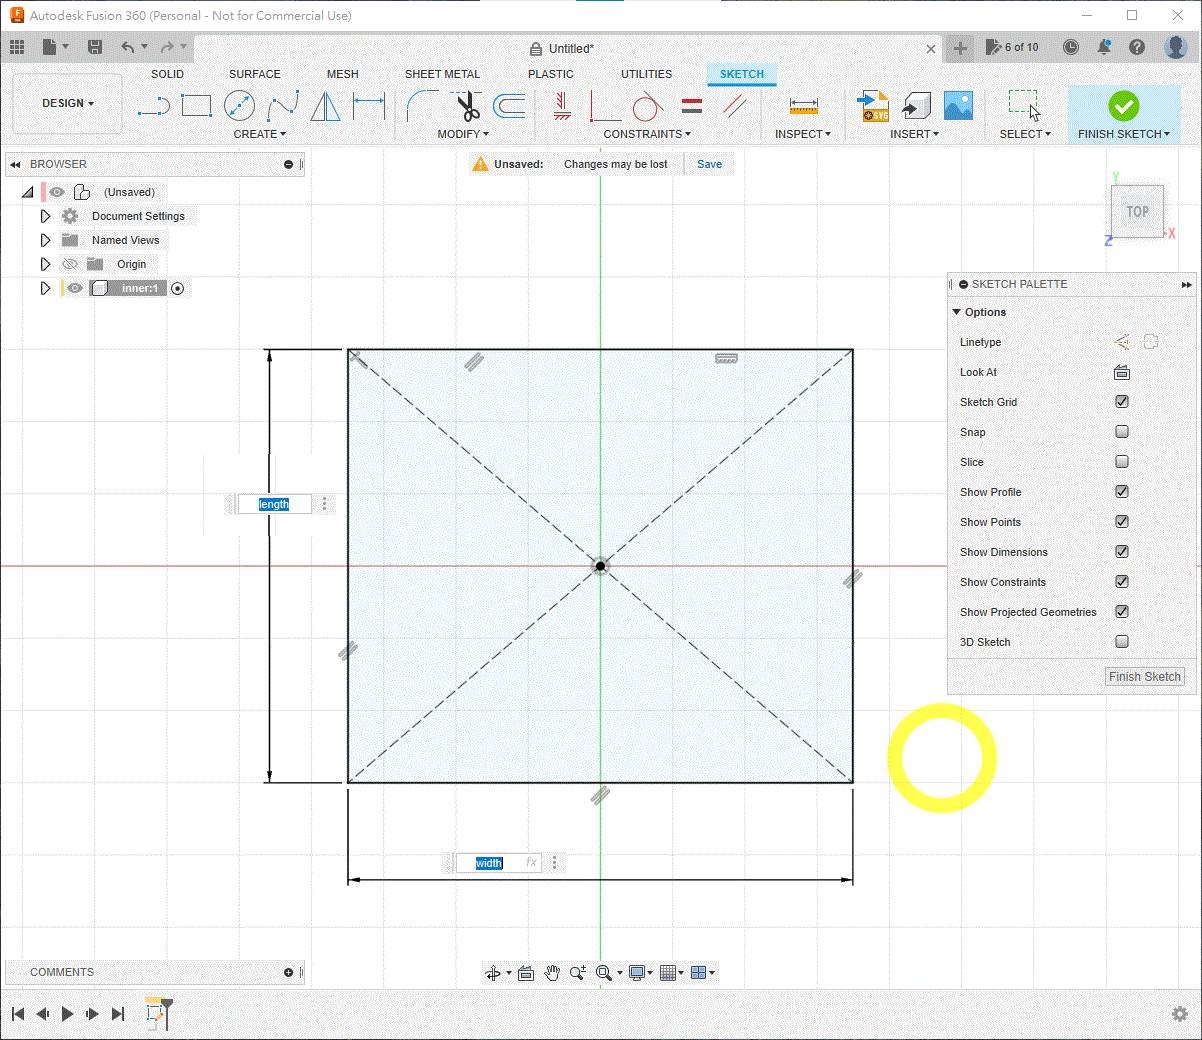Click the timeline Play button
The image size is (1202, 1040).
67,1014
